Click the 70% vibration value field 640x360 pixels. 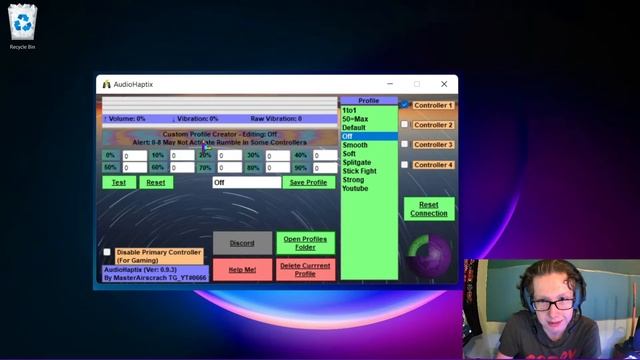(230, 167)
